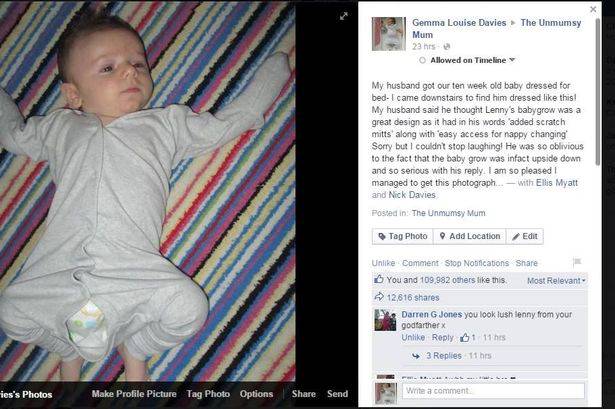
Task: Click the Add Location button
Action: [470, 236]
